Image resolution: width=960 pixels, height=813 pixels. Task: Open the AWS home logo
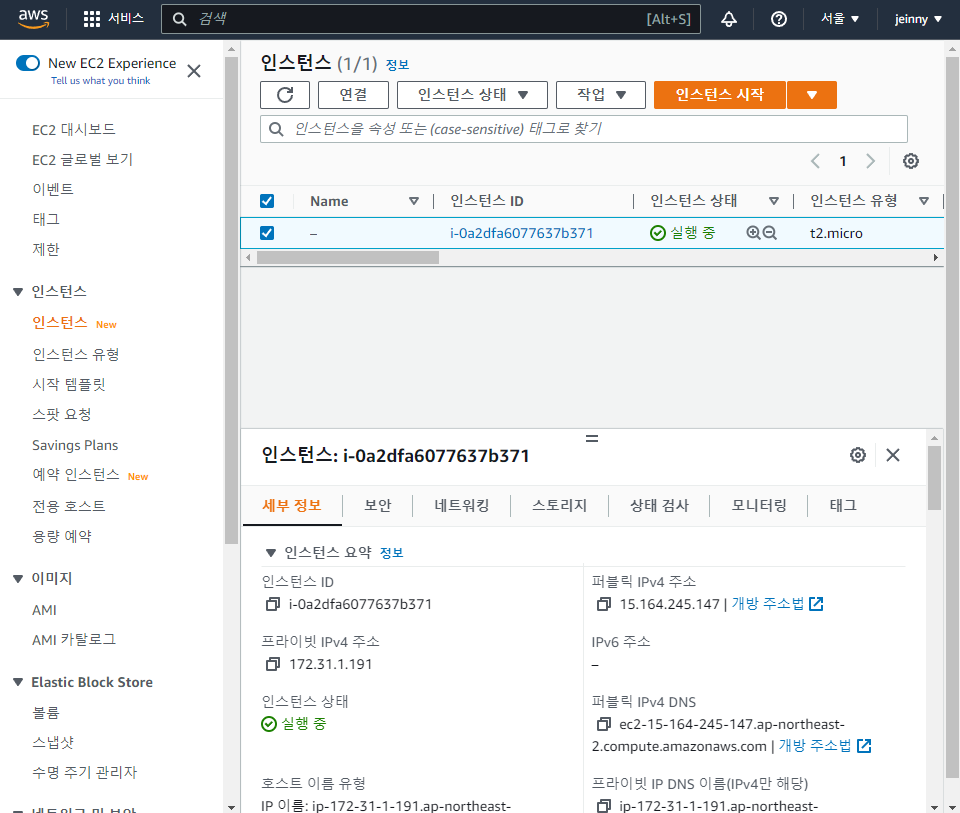pyautogui.click(x=33, y=19)
